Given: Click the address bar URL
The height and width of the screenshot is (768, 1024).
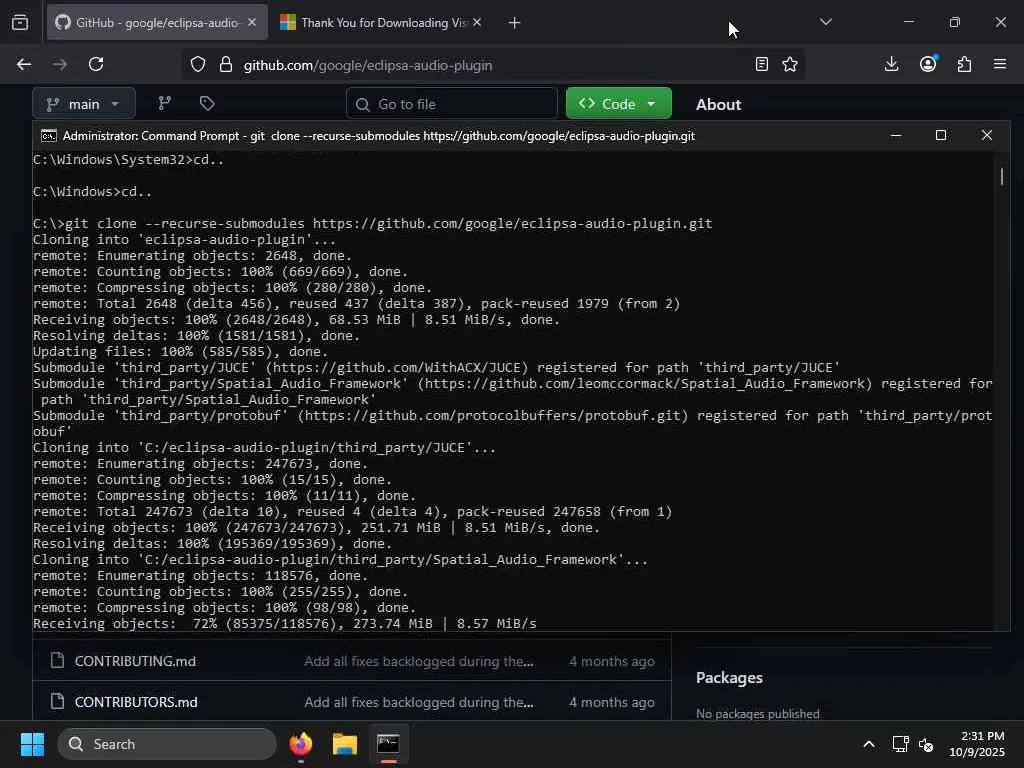Looking at the screenshot, I should pyautogui.click(x=368, y=65).
